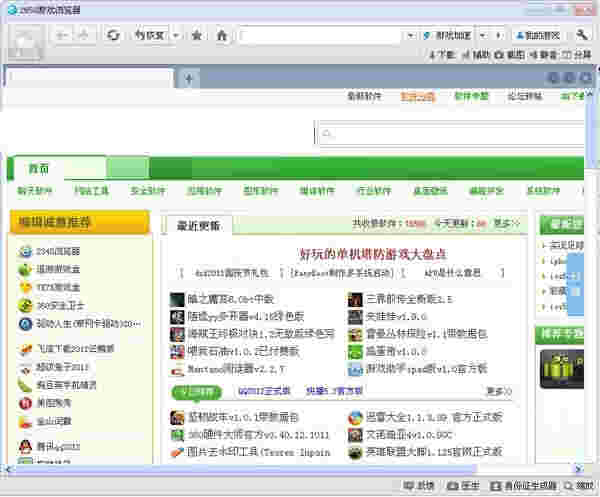This screenshot has height=497, width=600.
Task: Open the red headline about tower defense games
Action: click(373, 254)
